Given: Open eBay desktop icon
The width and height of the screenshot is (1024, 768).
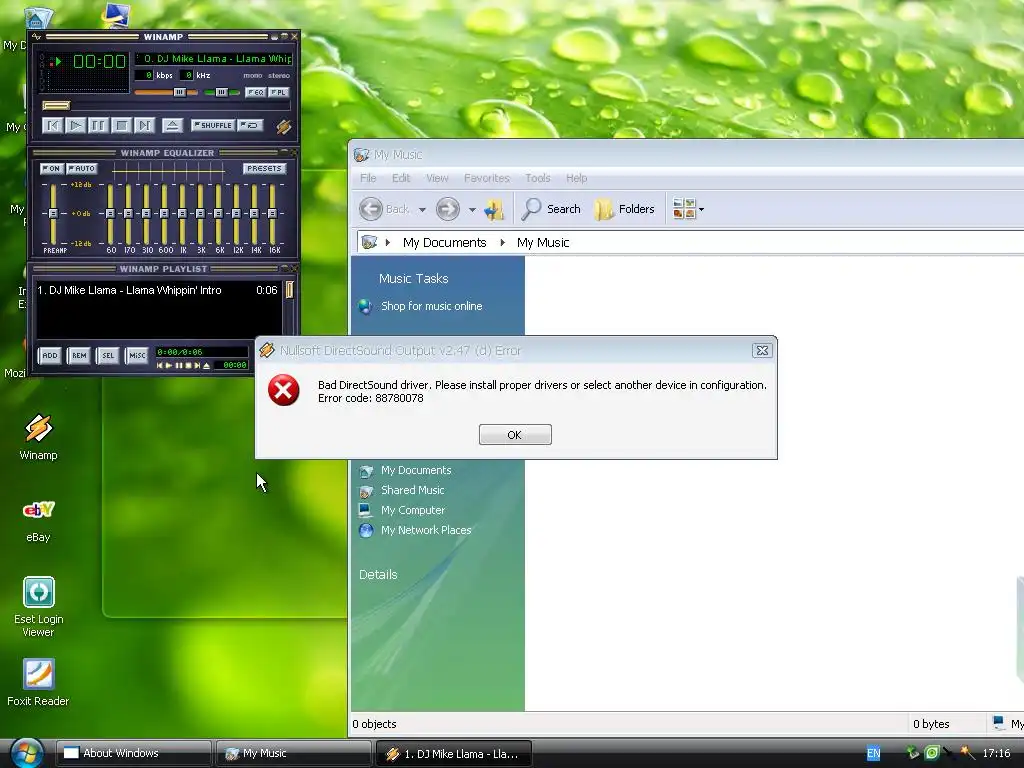Looking at the screenshot, I should (38, 521).
